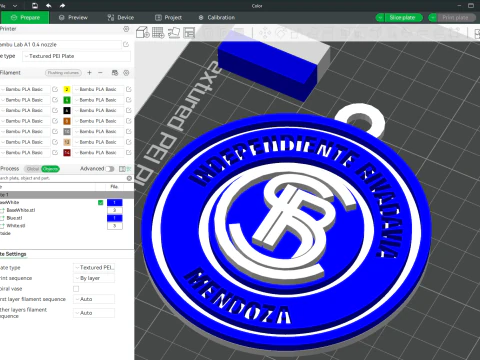Select Blue.stl in the object list
The width and height of the screenshot is (480, 360).
(14, 218)
